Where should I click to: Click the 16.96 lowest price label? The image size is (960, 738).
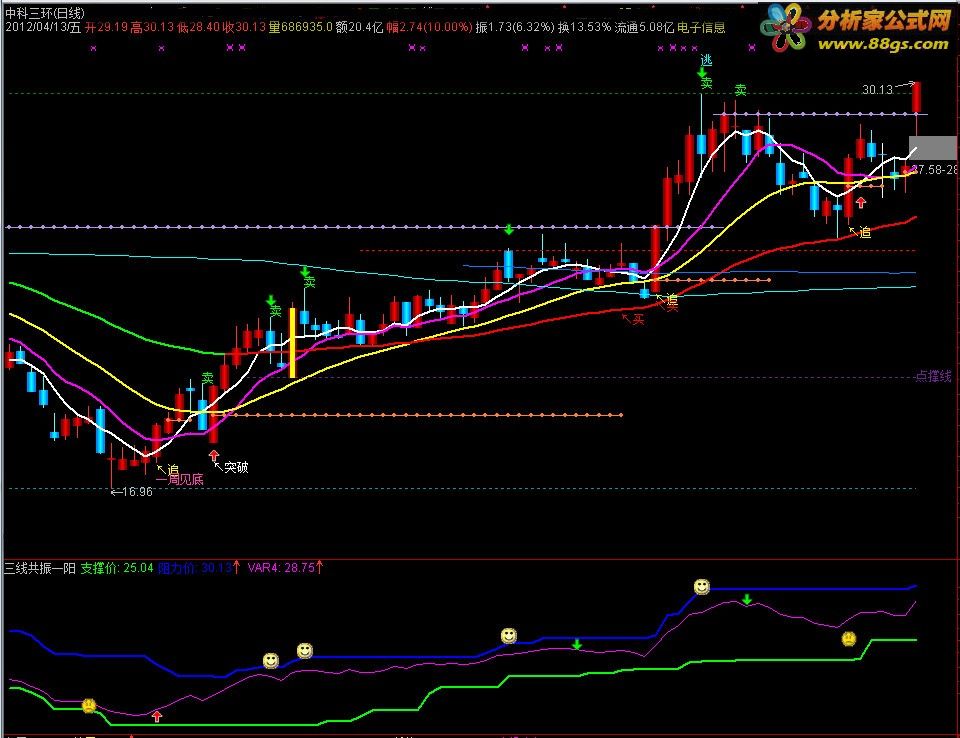tap(137, 492)
